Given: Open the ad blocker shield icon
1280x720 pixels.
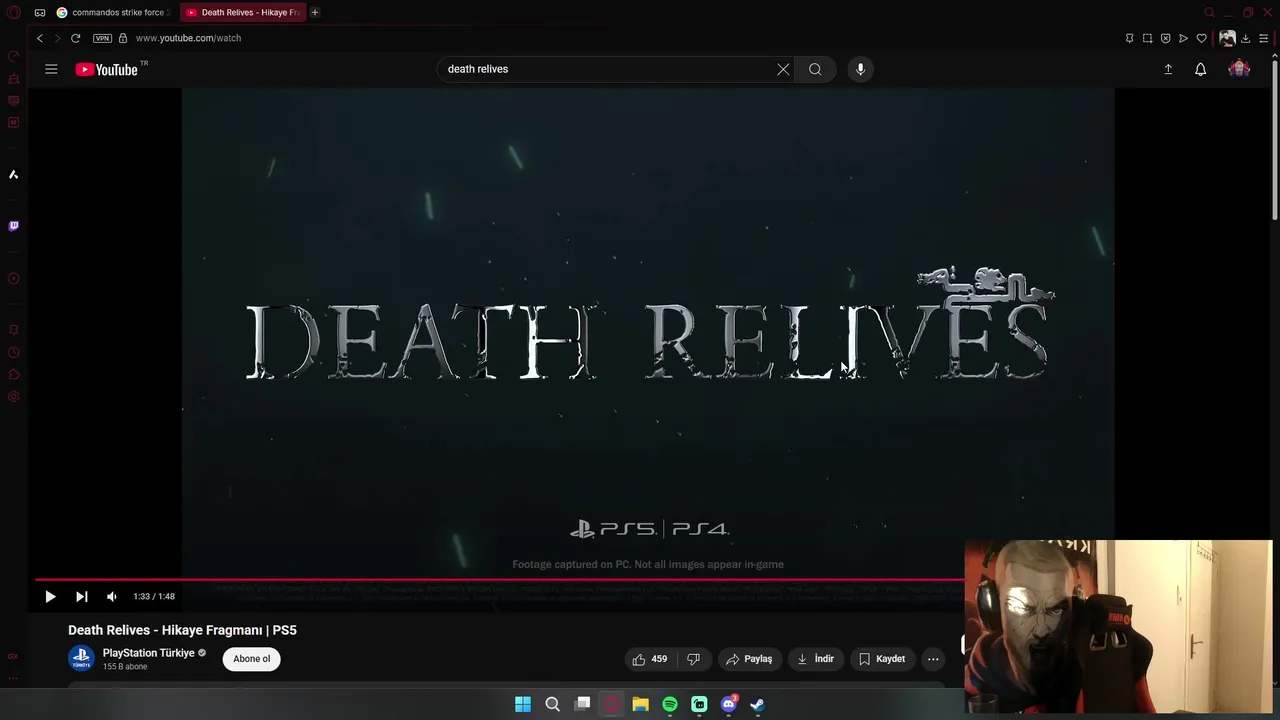Looking at the screenshot, I should point(1166,38).
